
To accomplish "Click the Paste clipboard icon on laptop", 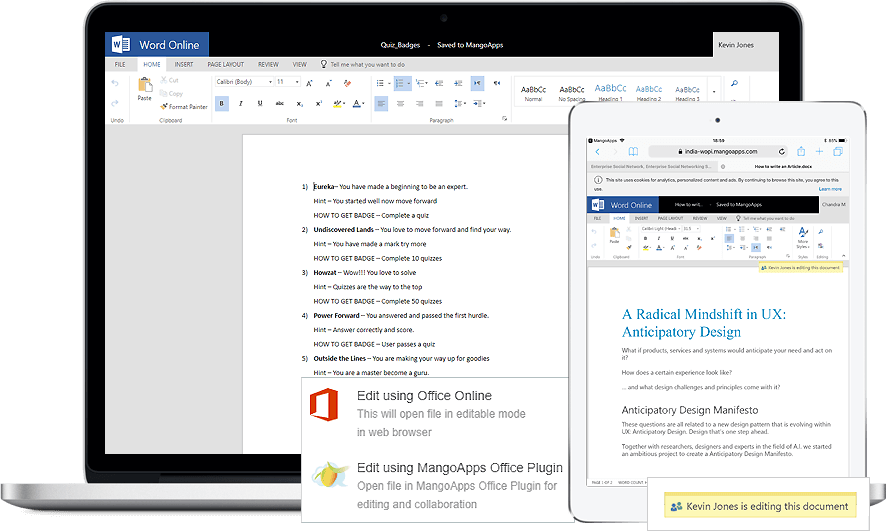I will click(145, 85).
